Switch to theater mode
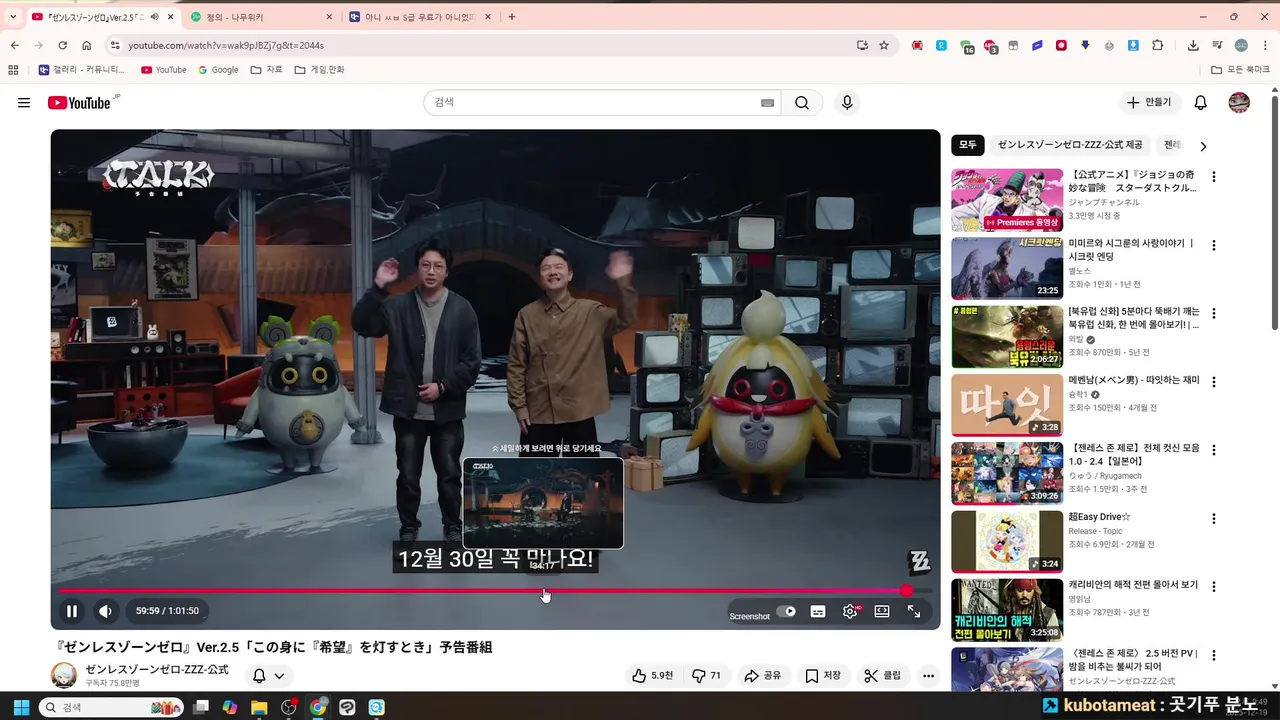This screenshot has height=720, width=1280. pyautogui.click(x=882, y=611)
